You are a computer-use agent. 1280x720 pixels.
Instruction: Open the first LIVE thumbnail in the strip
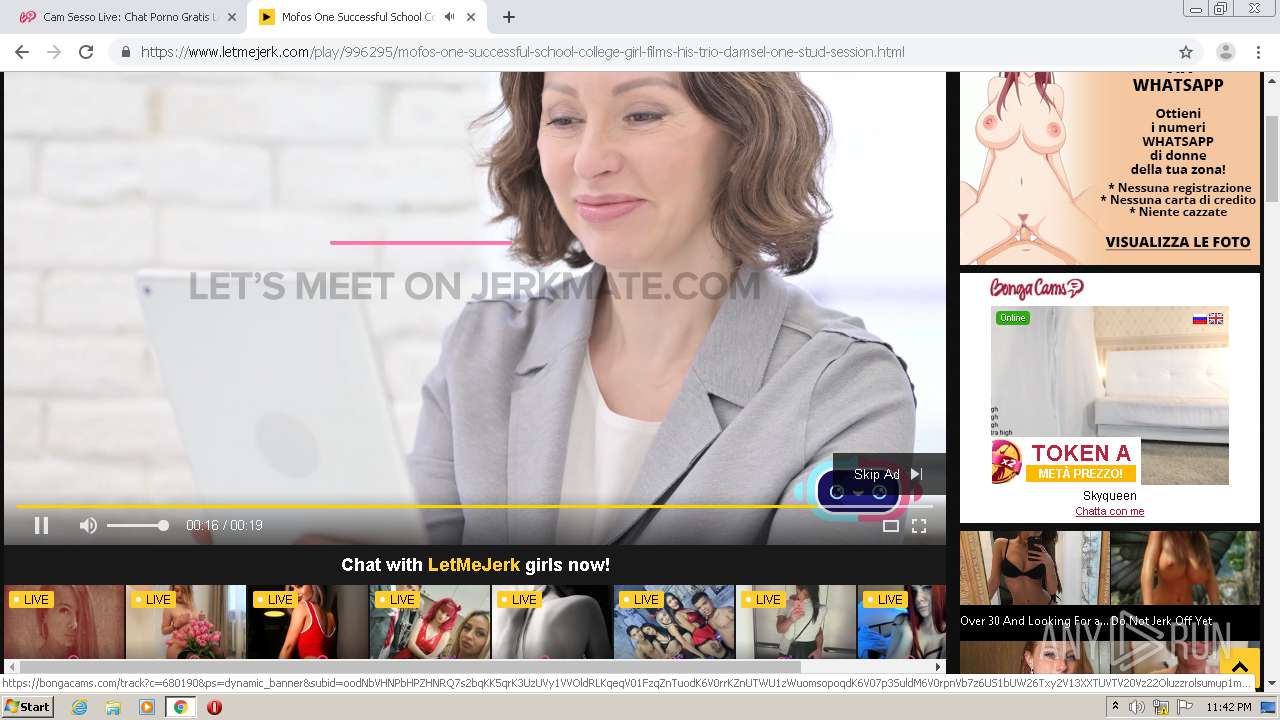pos(64,621)
